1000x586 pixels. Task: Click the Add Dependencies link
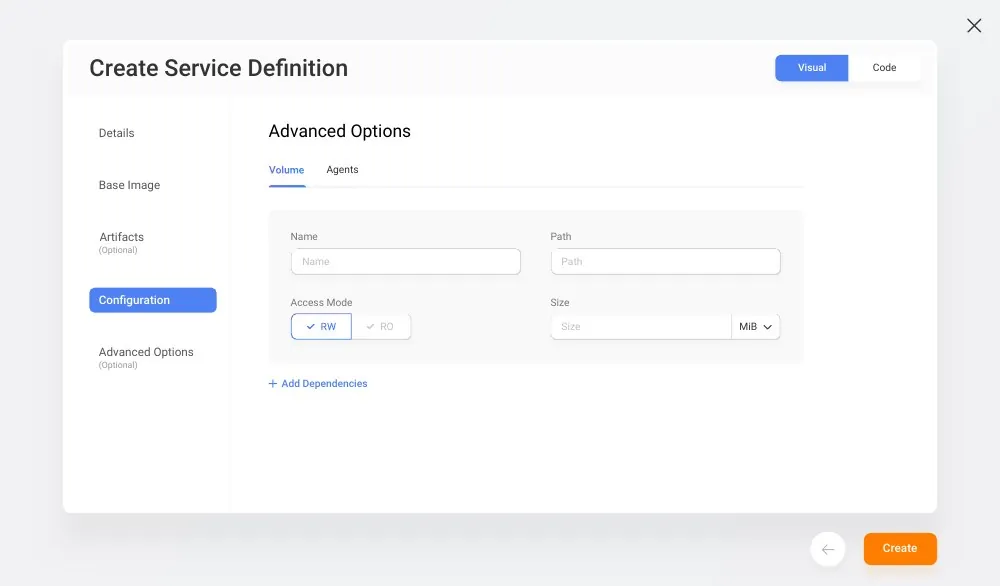[x=318, y=383]
